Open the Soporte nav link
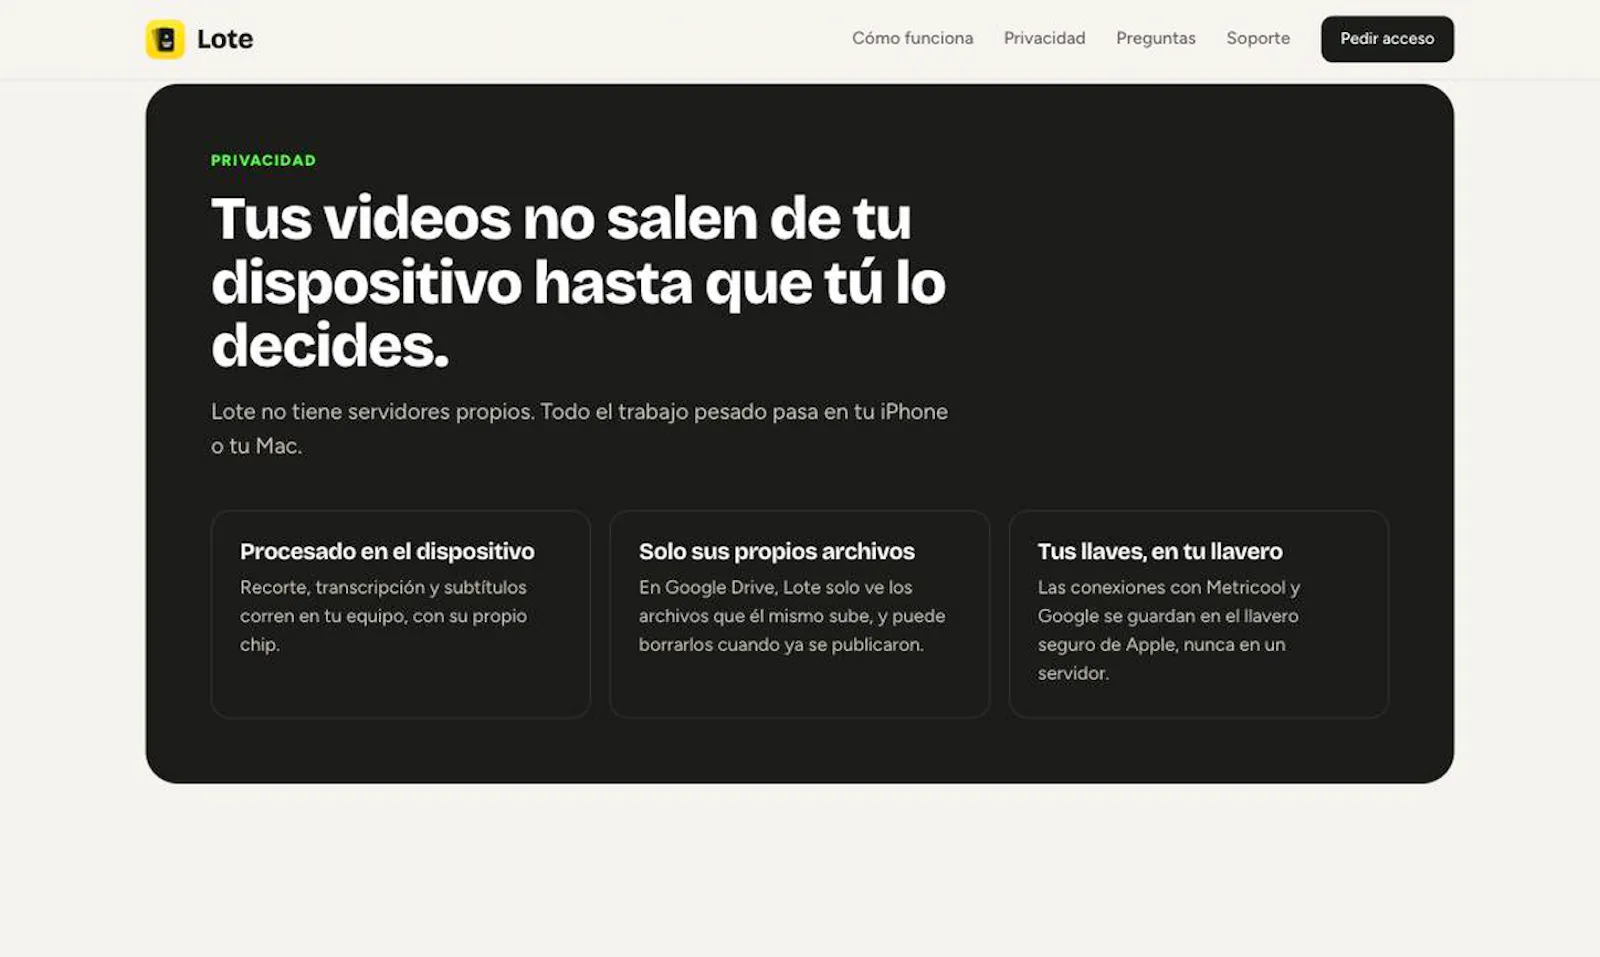This screenshot has width=1600, height=957. pyautogui.click(x=1258, y=38)
